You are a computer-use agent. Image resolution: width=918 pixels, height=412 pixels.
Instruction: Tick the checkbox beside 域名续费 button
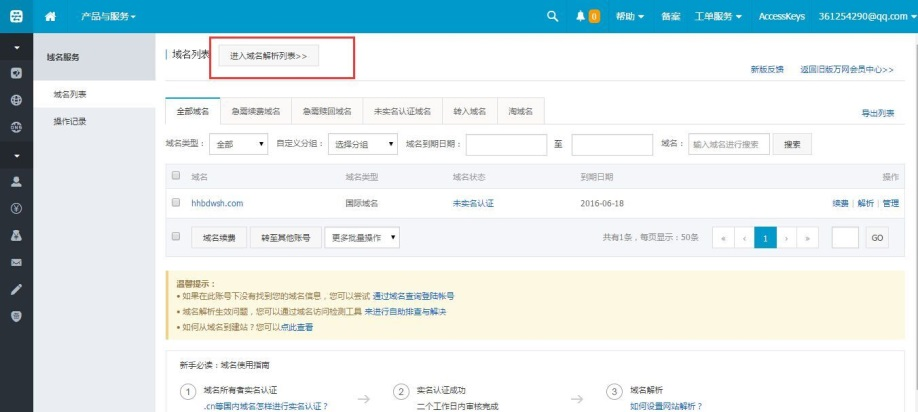click(x=176, y=237)
